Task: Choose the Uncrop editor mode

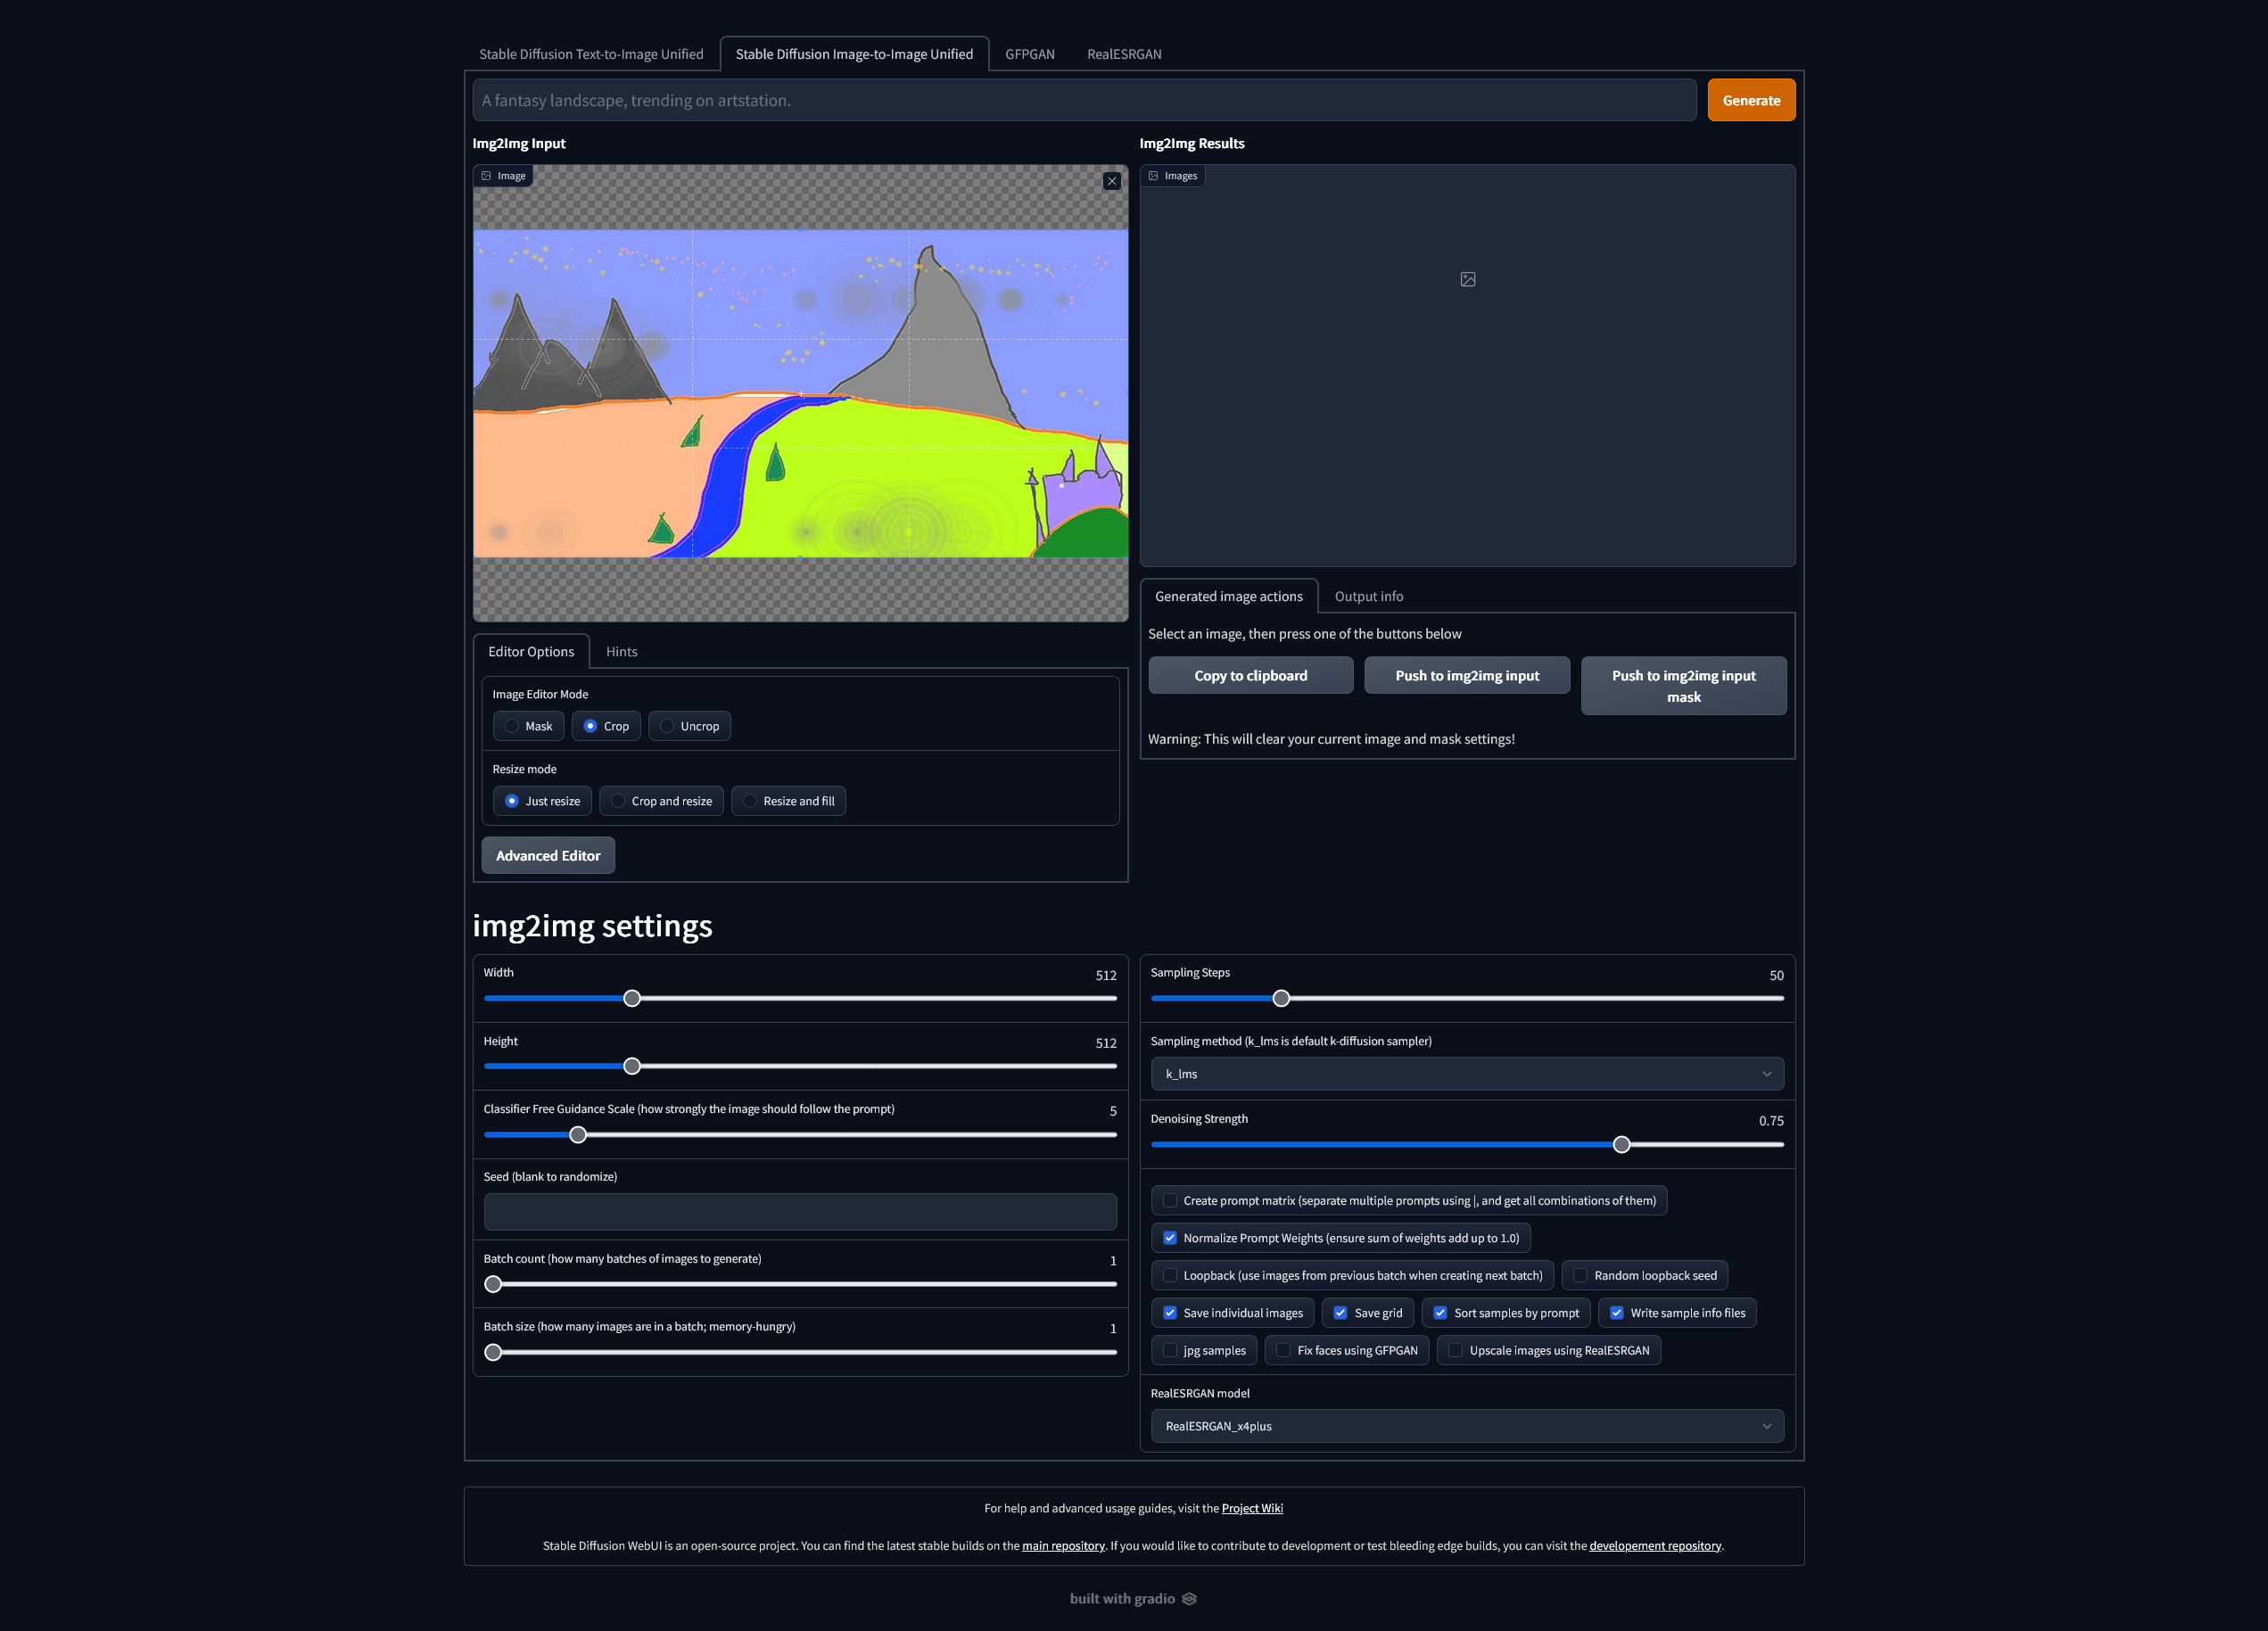Action: coord(667,726)
